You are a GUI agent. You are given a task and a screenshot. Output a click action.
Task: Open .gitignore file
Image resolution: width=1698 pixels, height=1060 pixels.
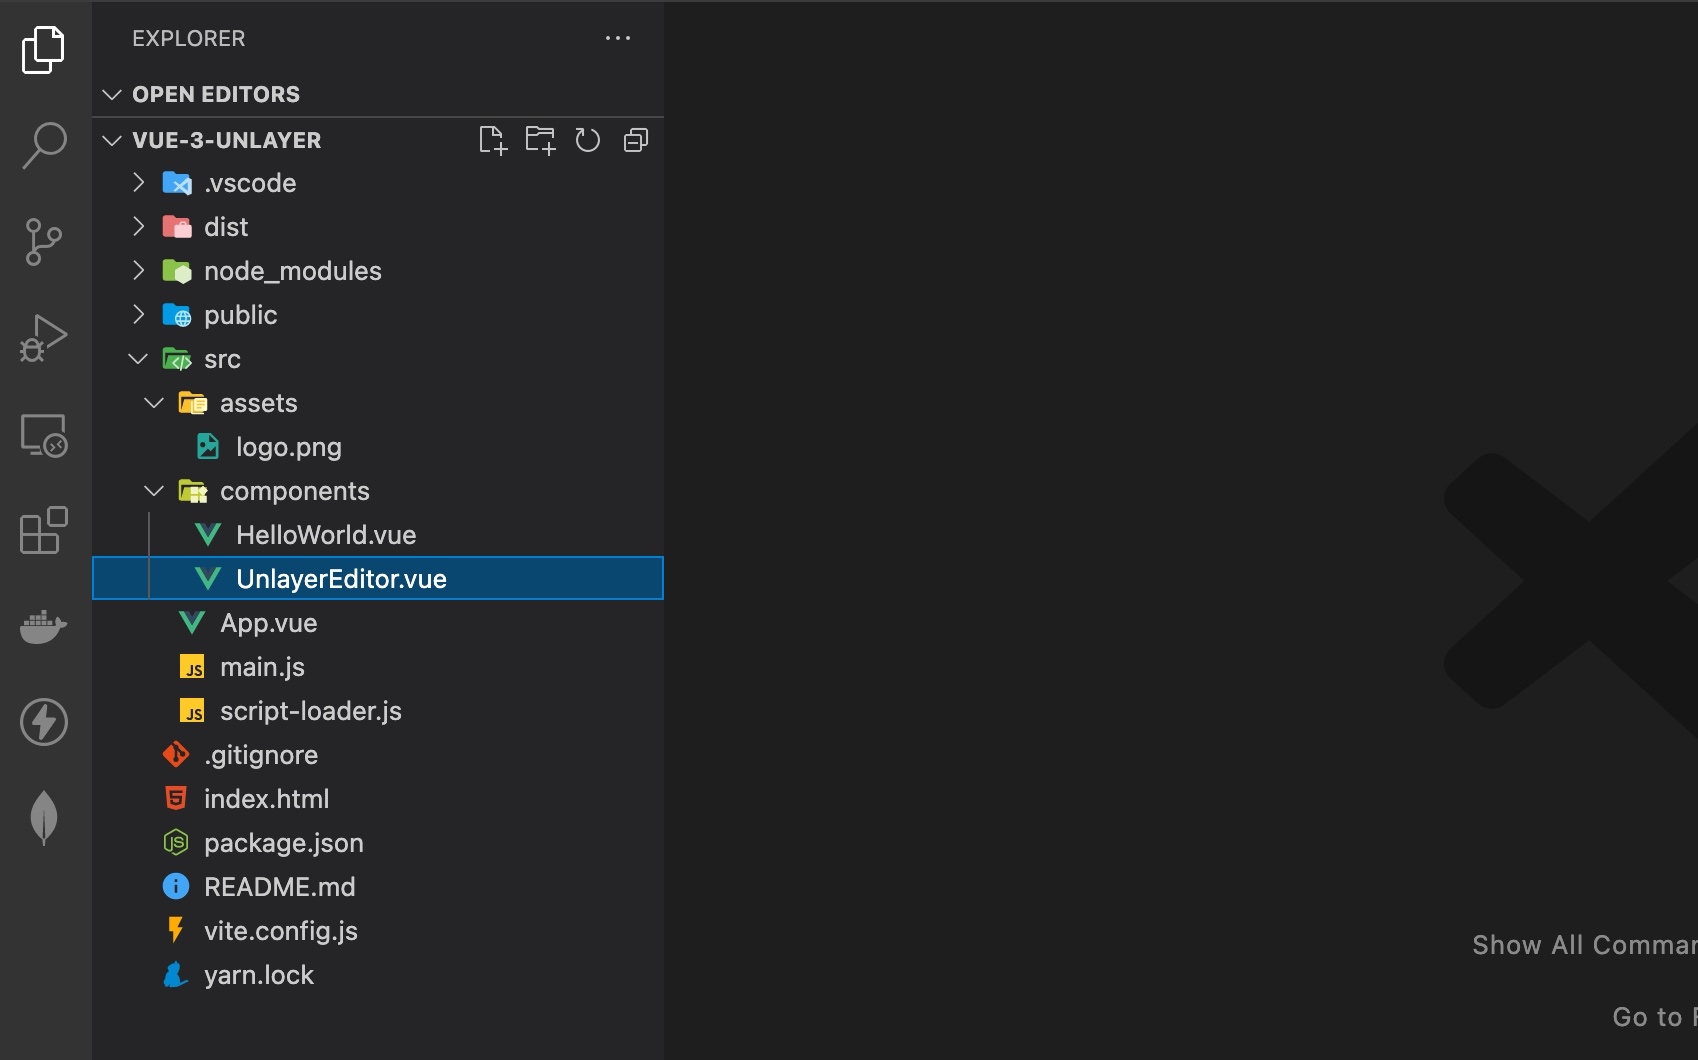tap(378, 755)
